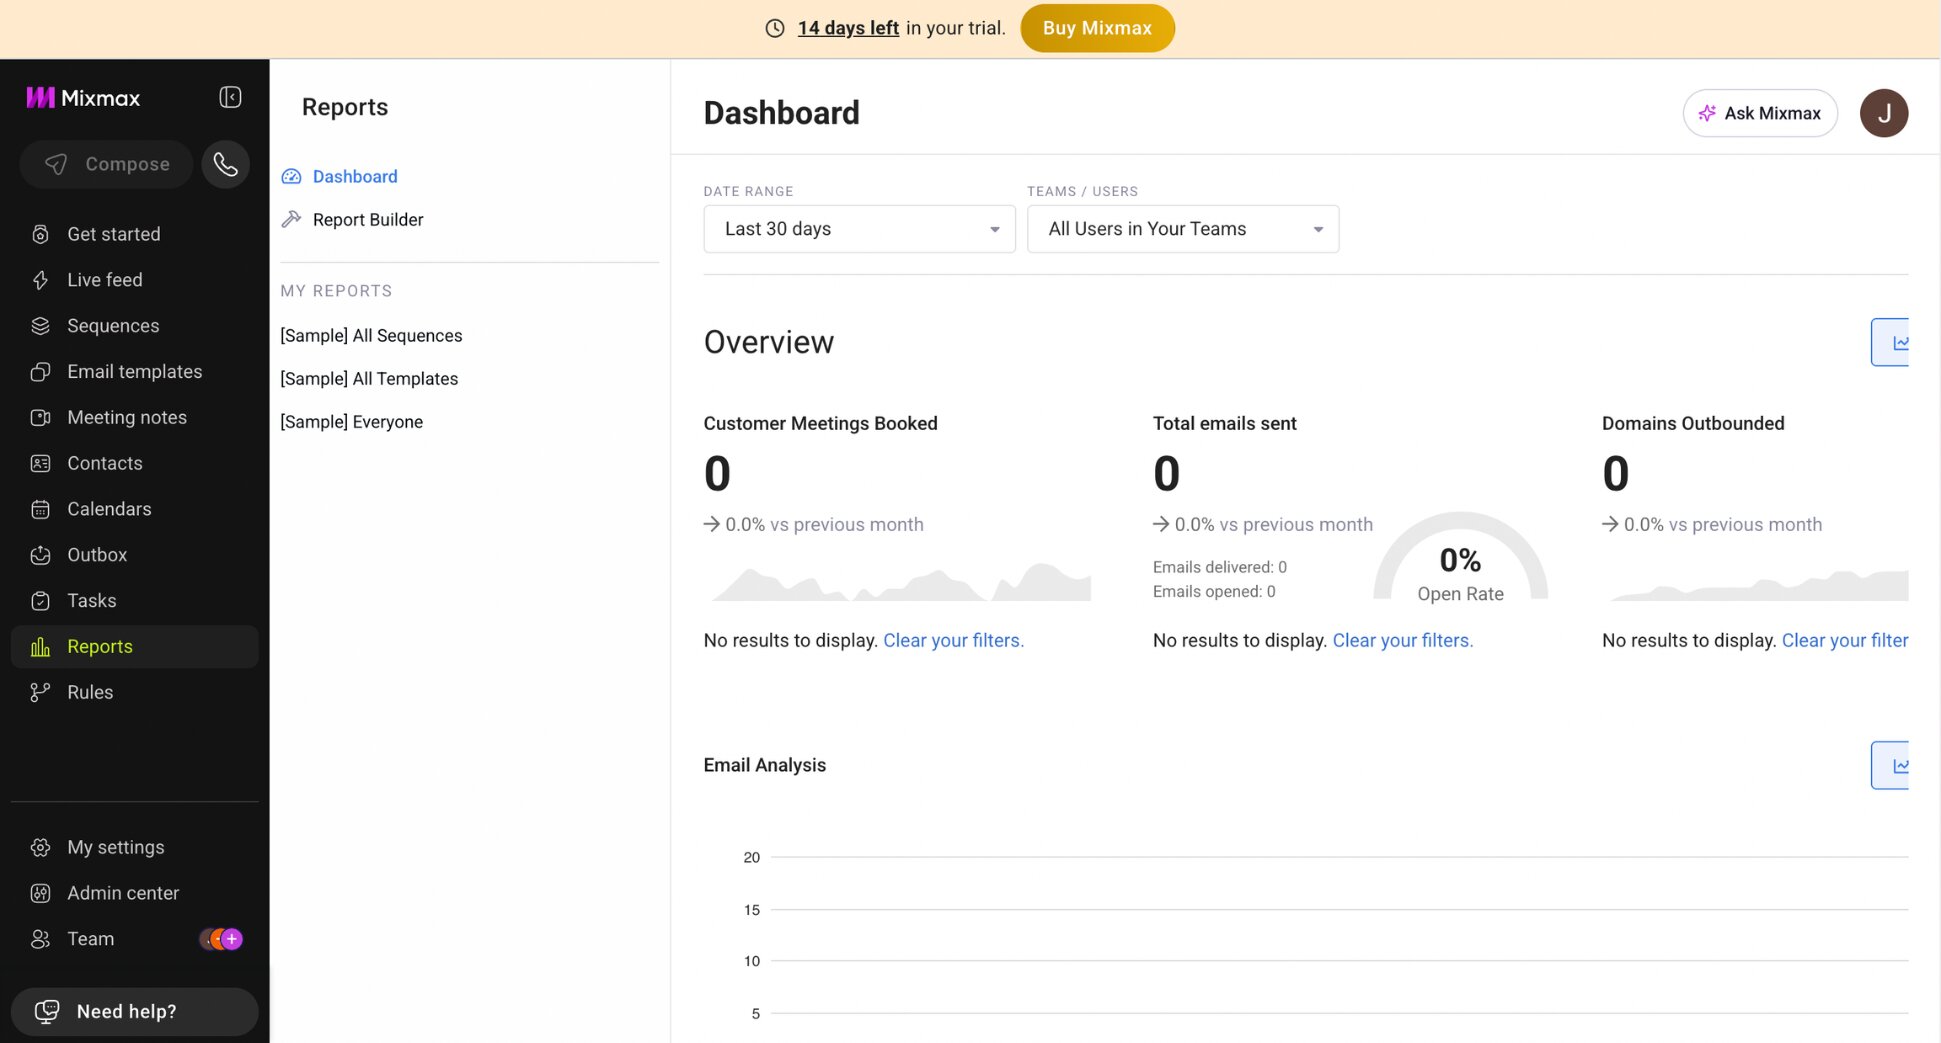Image resolution: width=1941 pixels, height=1043 pixels.
Task: Click the Contacts card icon
Action: tap(40, 463)
